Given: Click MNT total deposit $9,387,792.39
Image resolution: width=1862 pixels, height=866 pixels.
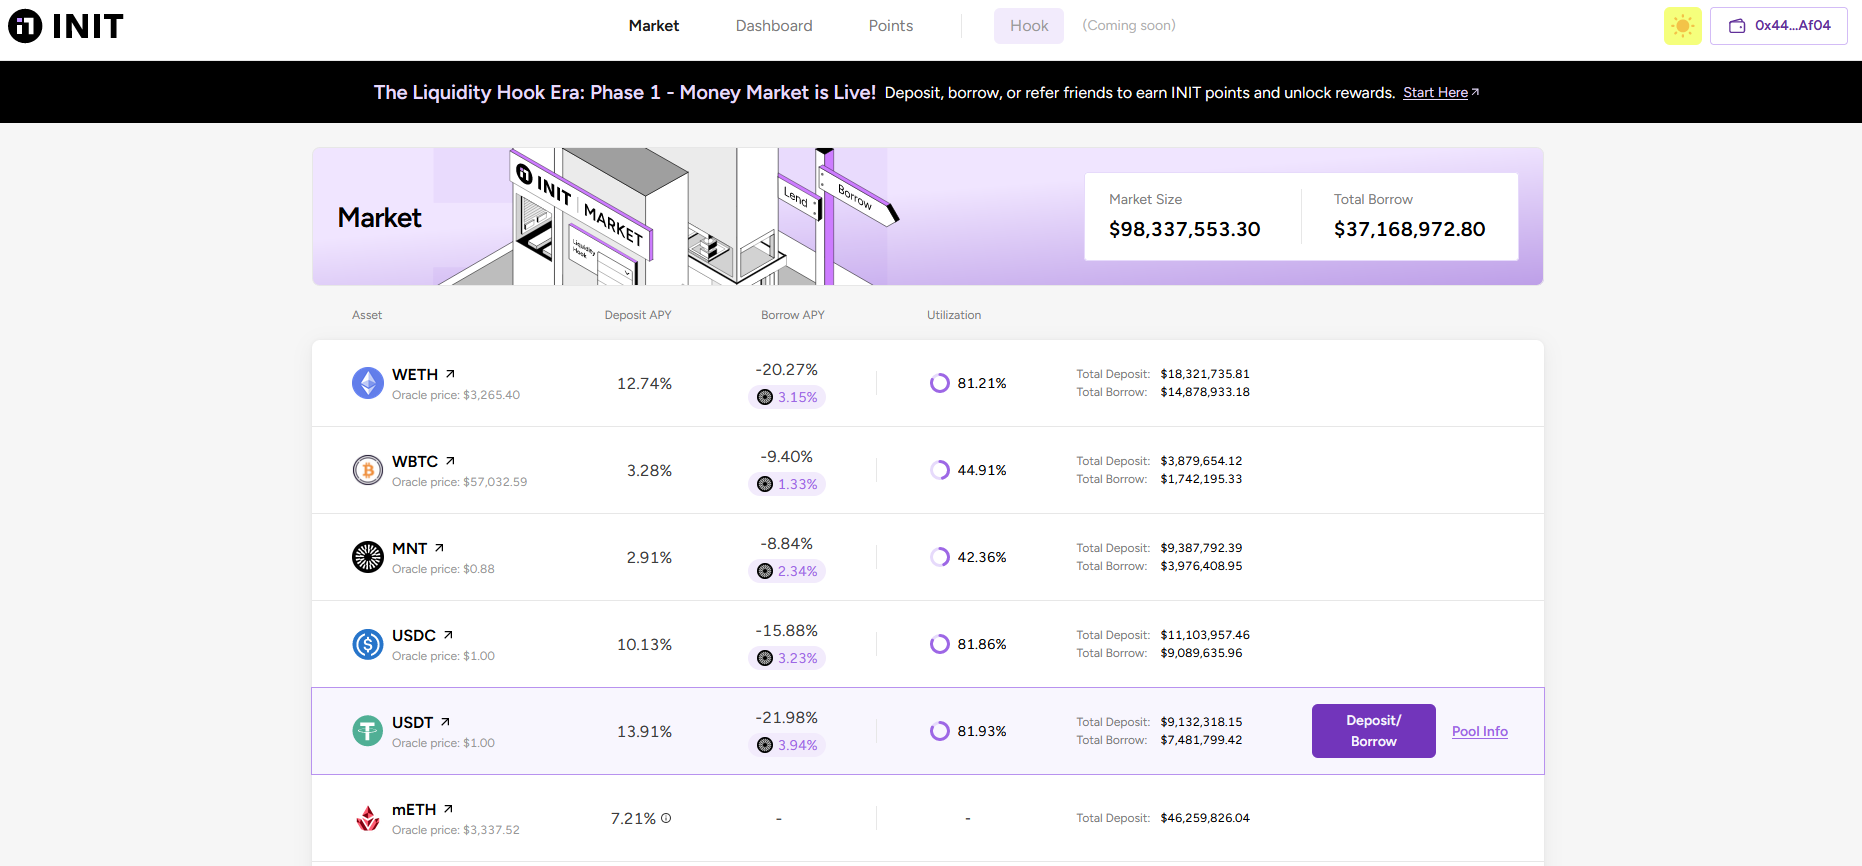Looking at the screenshot, I should point(1201,548).
